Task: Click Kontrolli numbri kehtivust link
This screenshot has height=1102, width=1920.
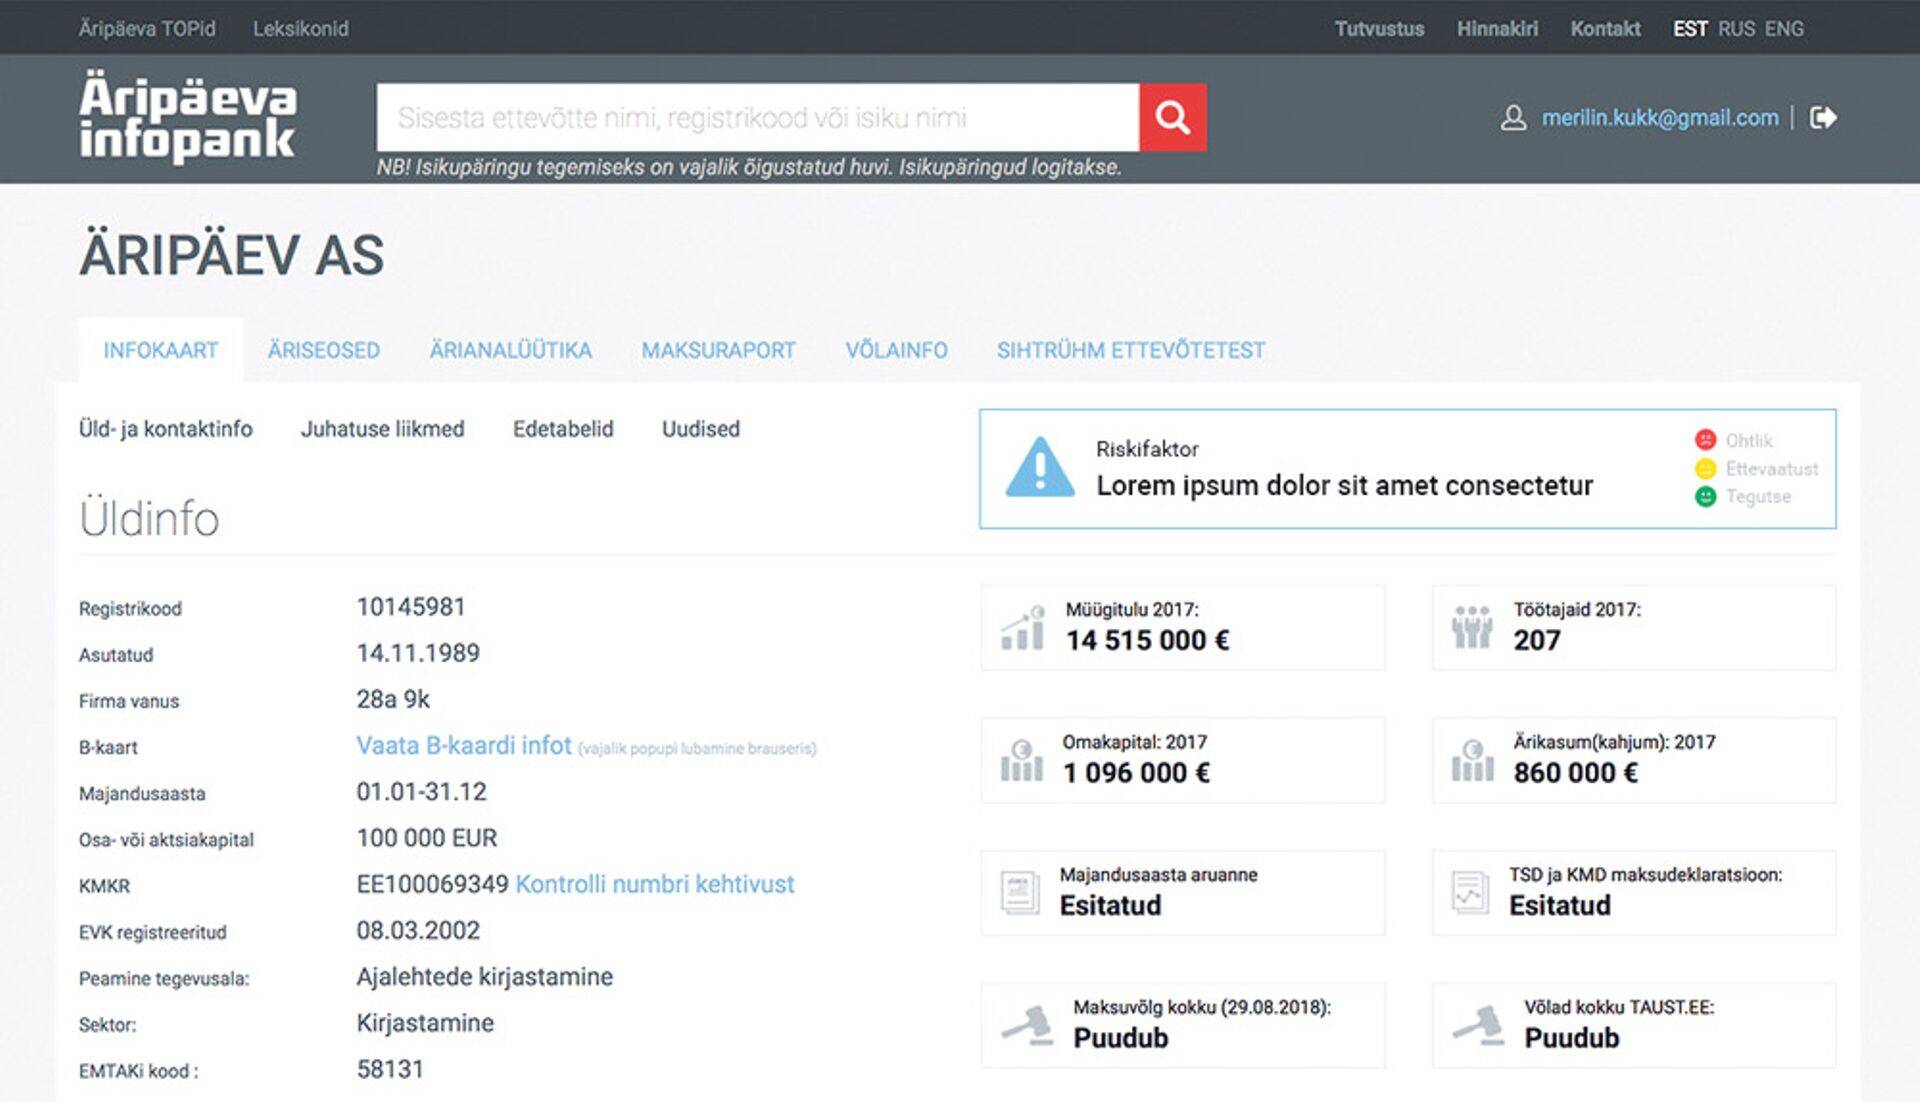Action: click(655, 884)
